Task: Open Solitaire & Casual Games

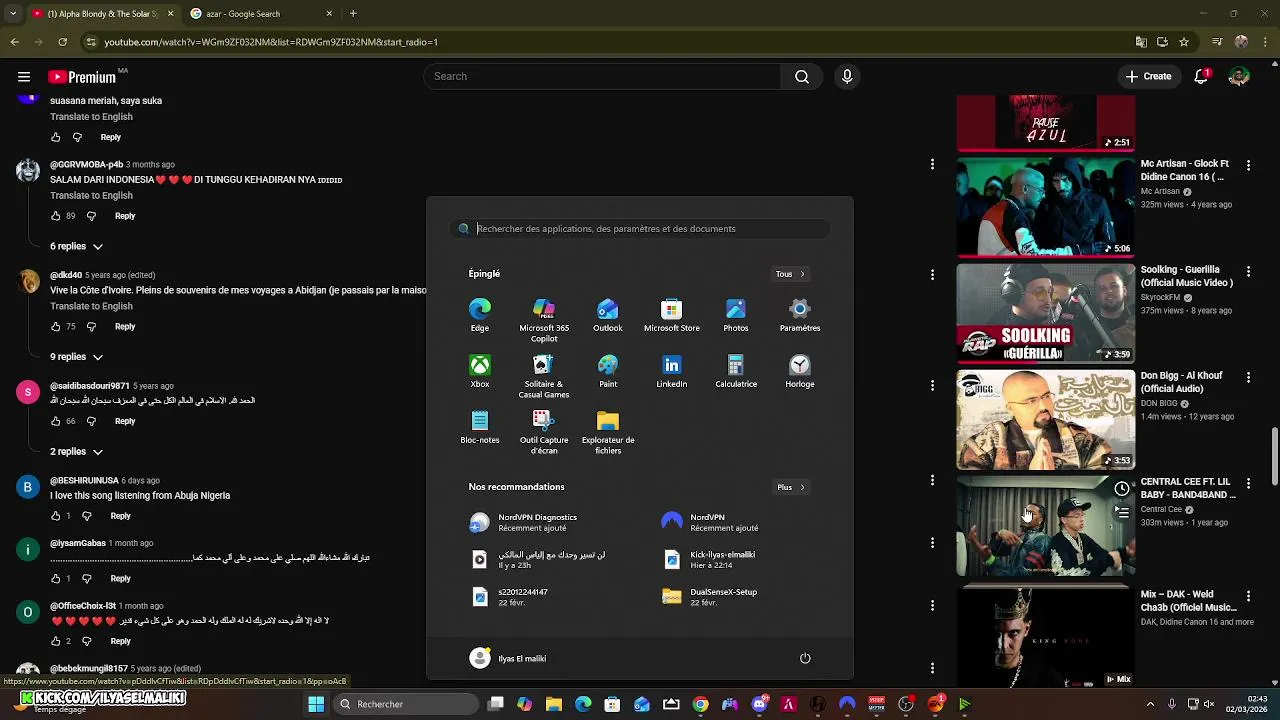Action: 544,376
